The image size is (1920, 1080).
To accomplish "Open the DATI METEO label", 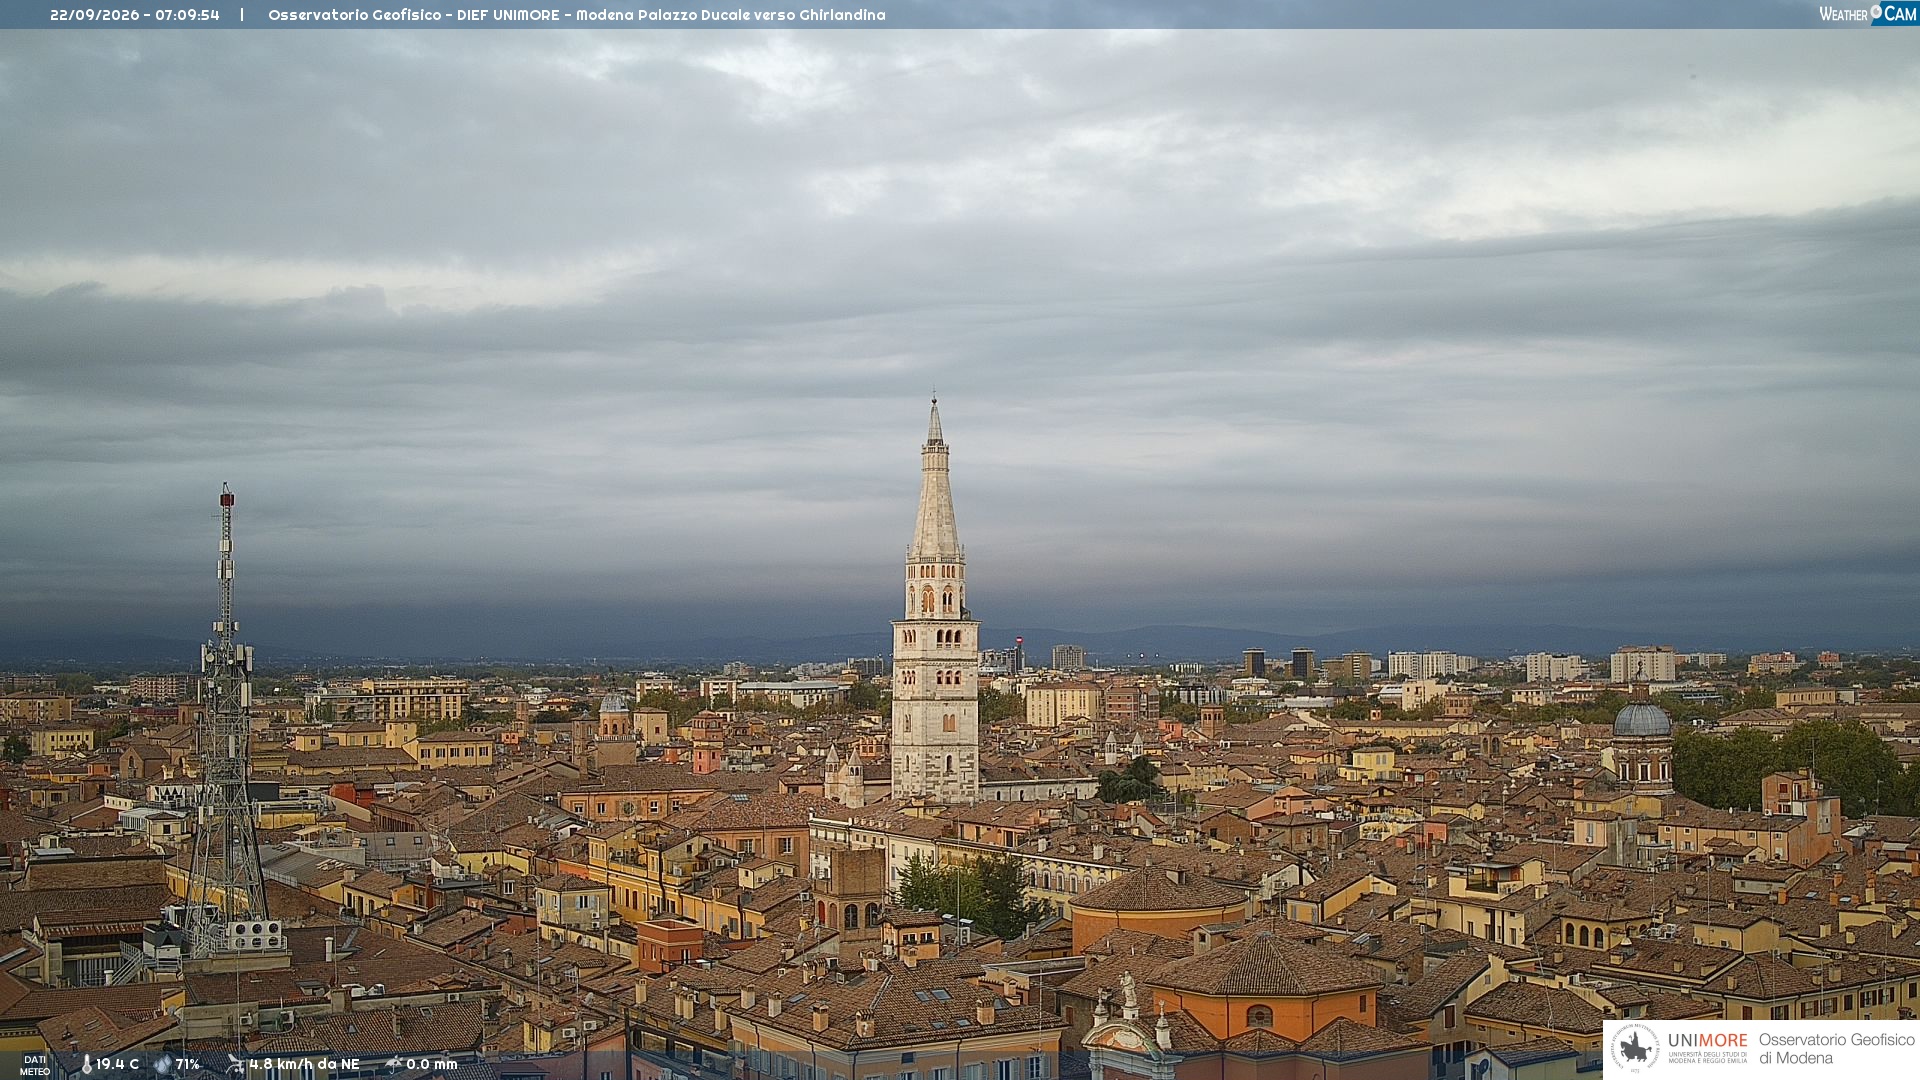I will [x=35, y=1065].
